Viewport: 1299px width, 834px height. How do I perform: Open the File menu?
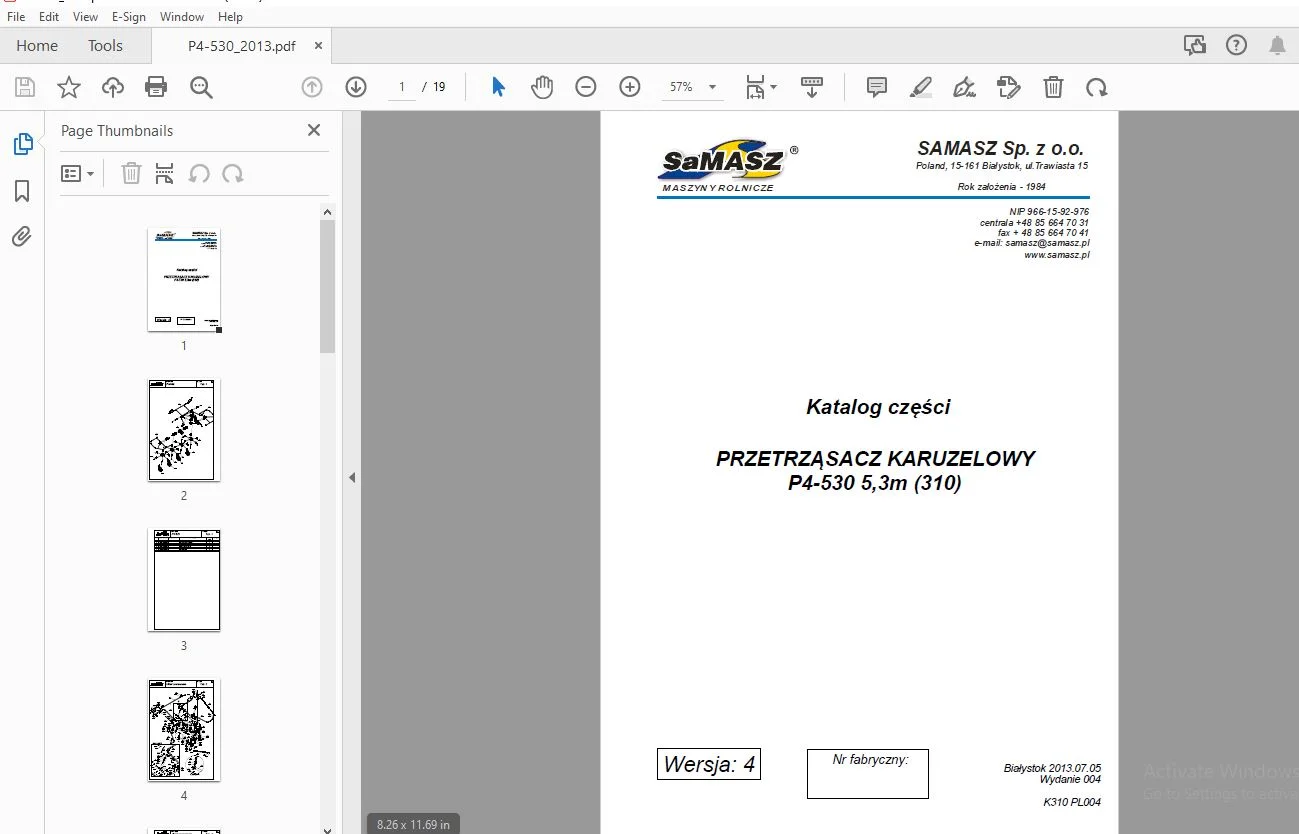(16, 17)
